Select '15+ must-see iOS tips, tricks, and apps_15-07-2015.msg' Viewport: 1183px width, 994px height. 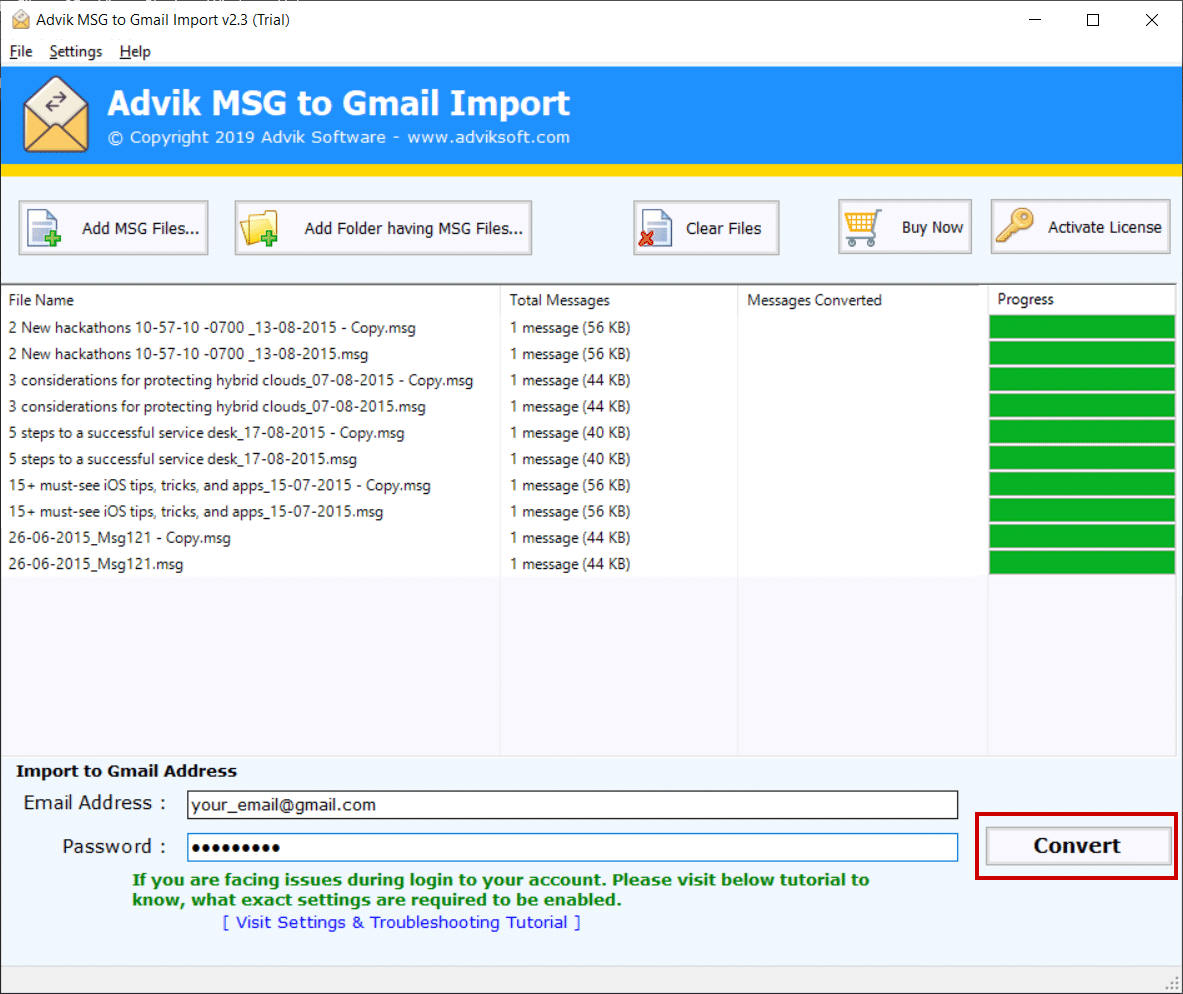(x=196, y=512)
